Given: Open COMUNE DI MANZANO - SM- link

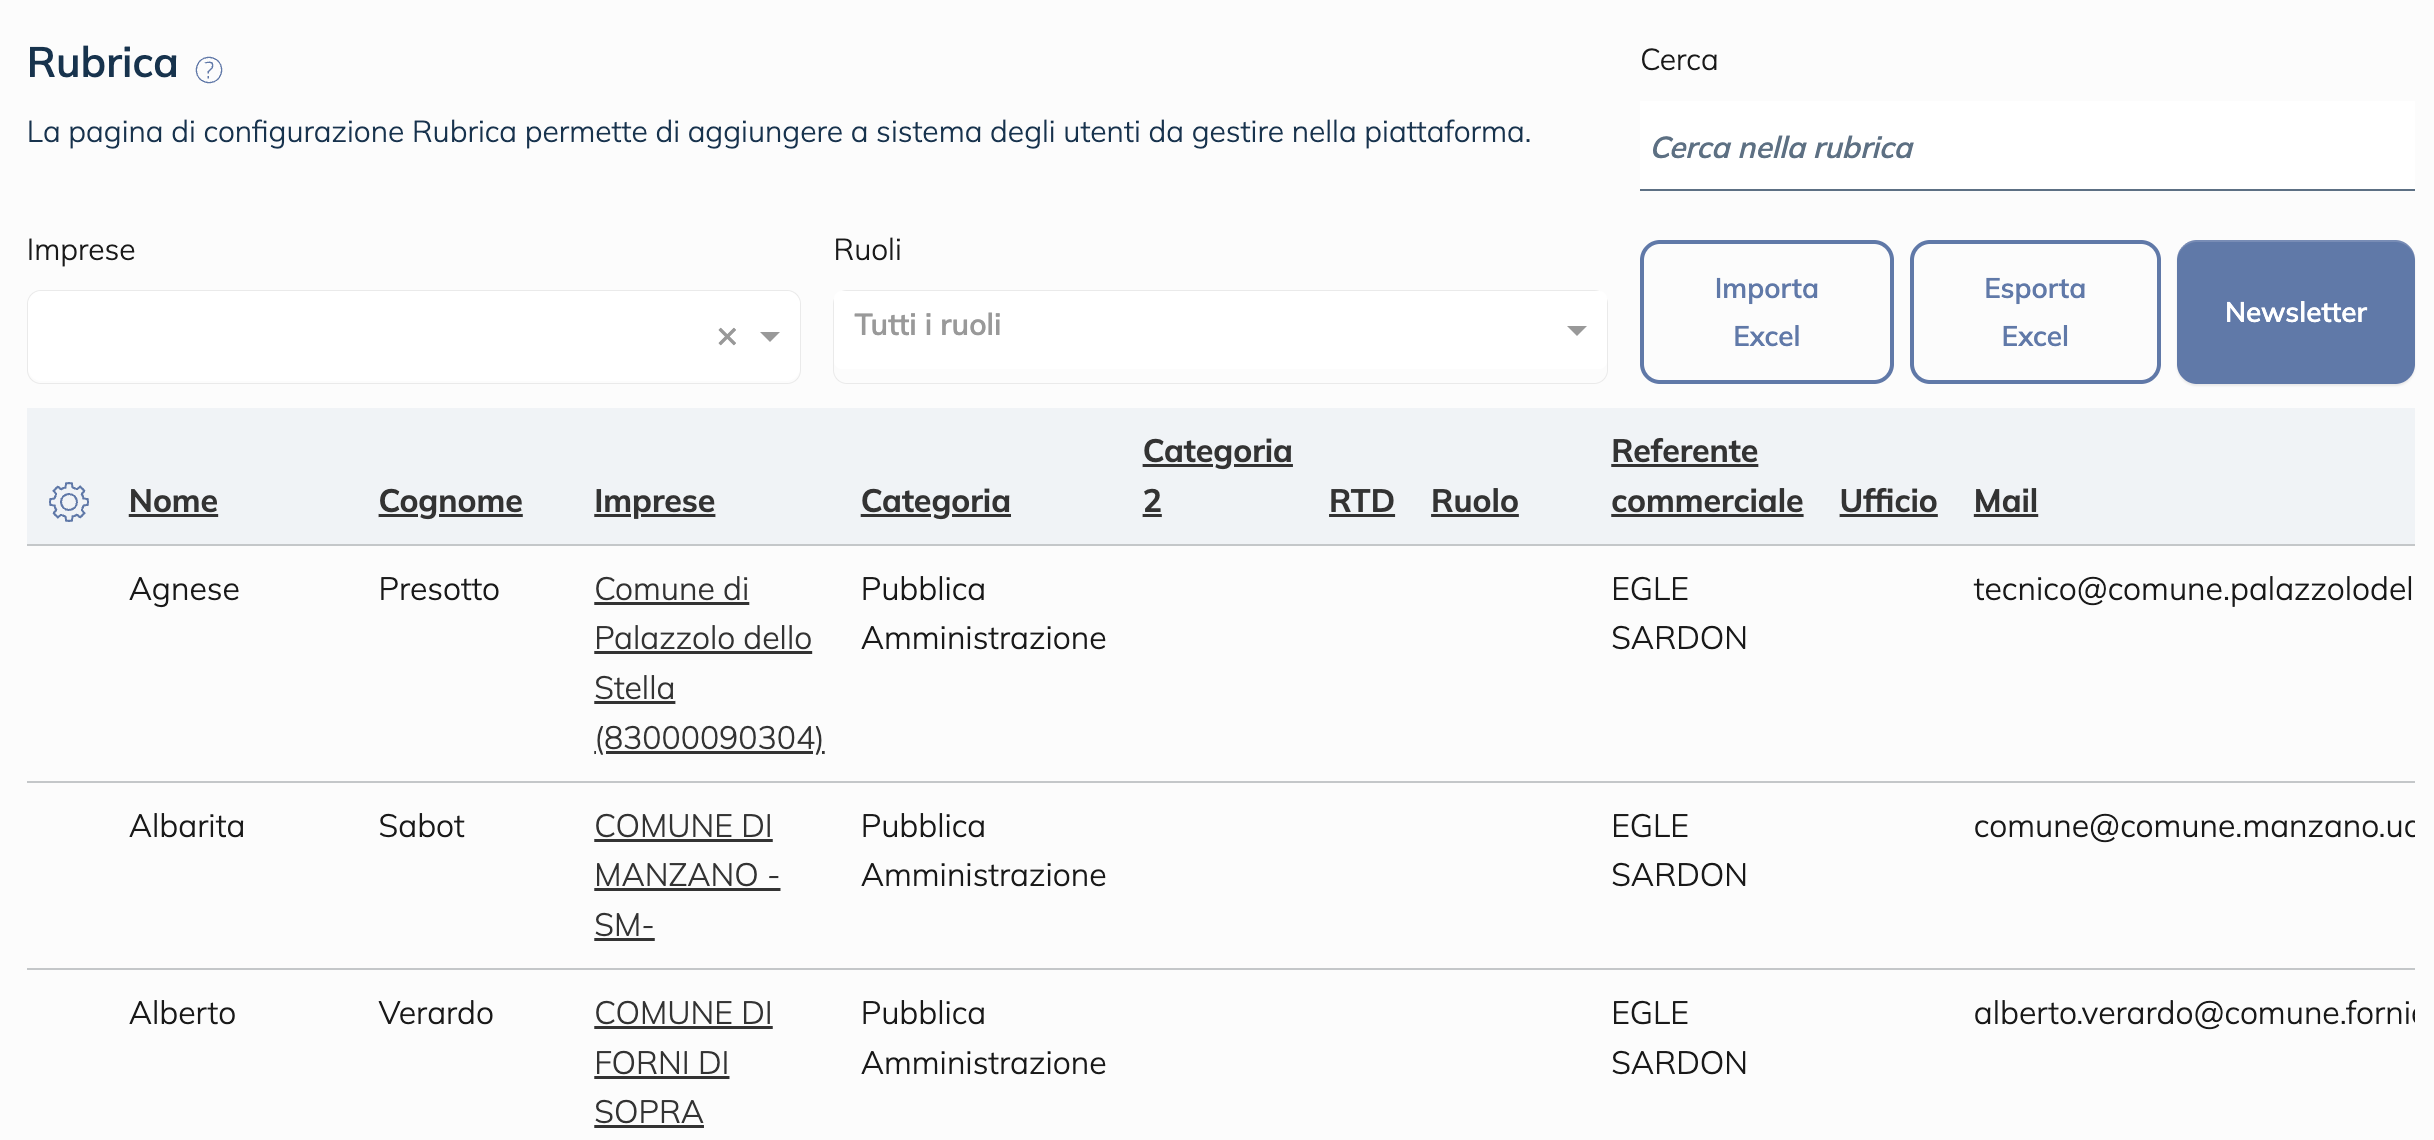Looking at the screenshot, I should (x=687, y=875).
